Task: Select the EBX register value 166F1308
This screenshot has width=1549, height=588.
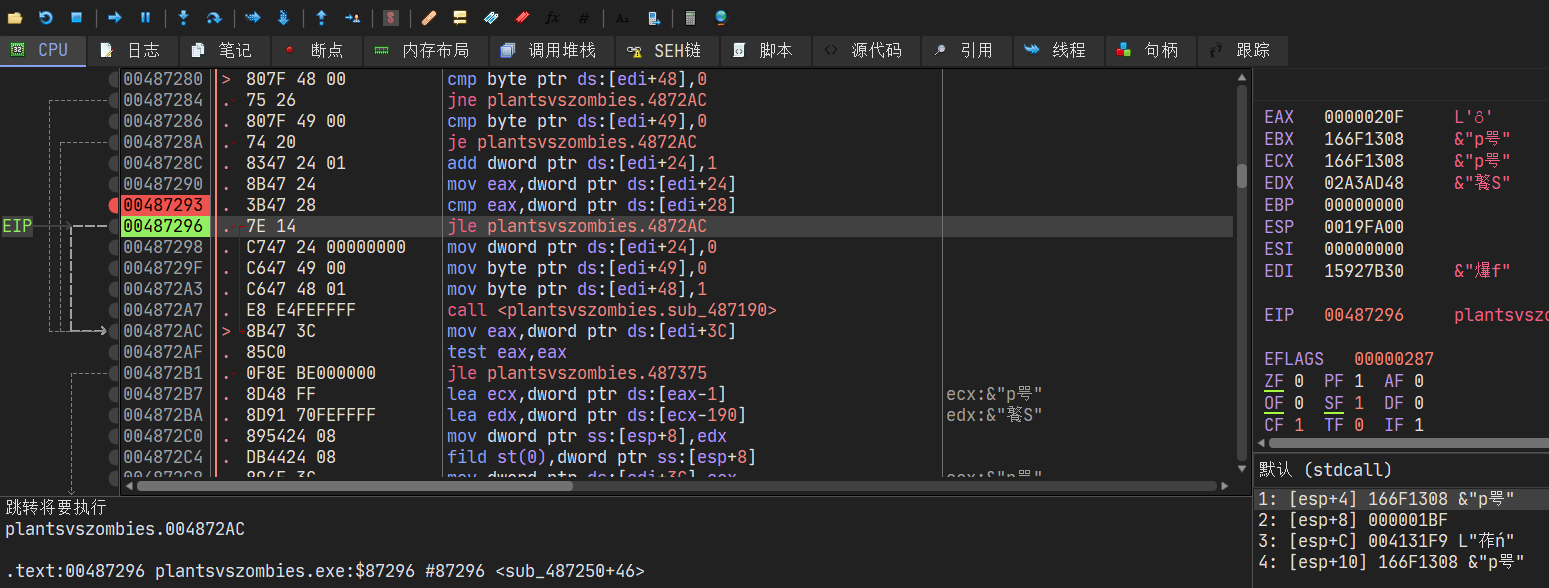Action: (1364, 139)
